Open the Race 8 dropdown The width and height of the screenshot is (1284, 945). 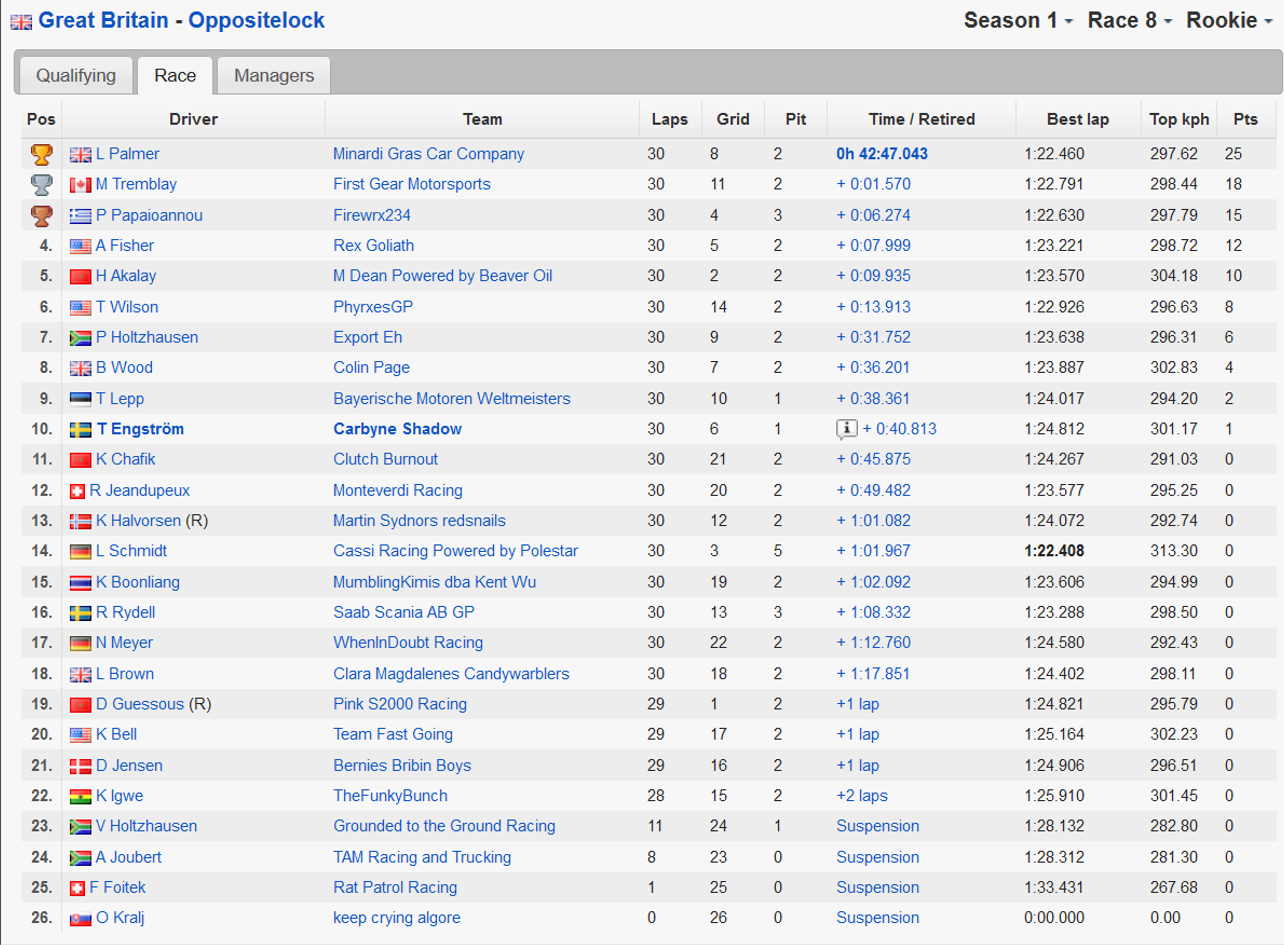1130,20
